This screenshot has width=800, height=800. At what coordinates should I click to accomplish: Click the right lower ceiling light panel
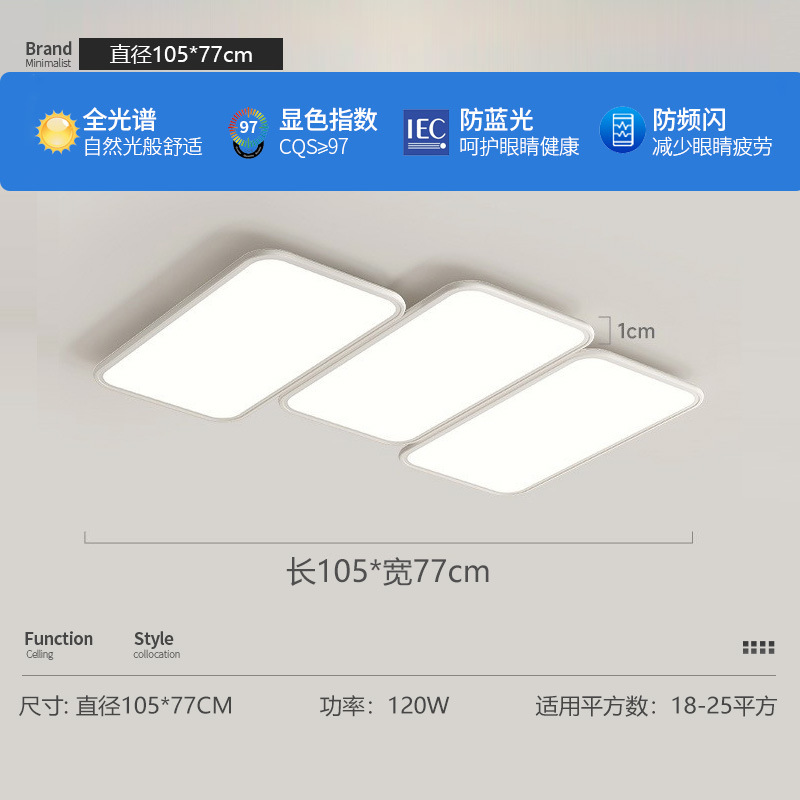552,422
